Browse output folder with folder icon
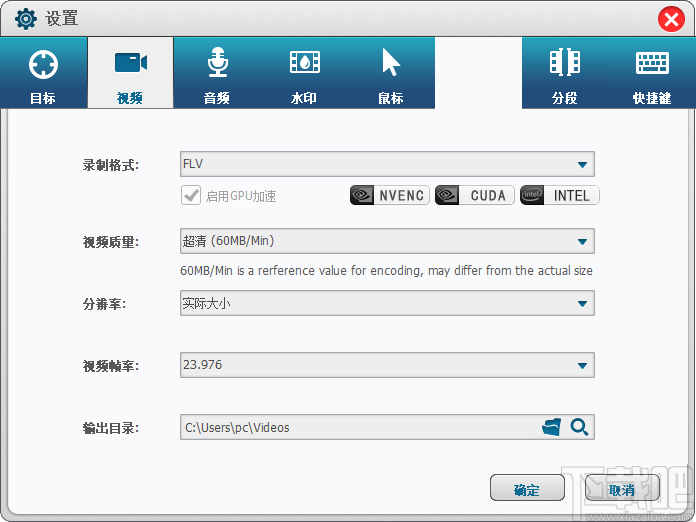Image resolution: width=696 pixels, height=522 pixels. tap(551, 427)
